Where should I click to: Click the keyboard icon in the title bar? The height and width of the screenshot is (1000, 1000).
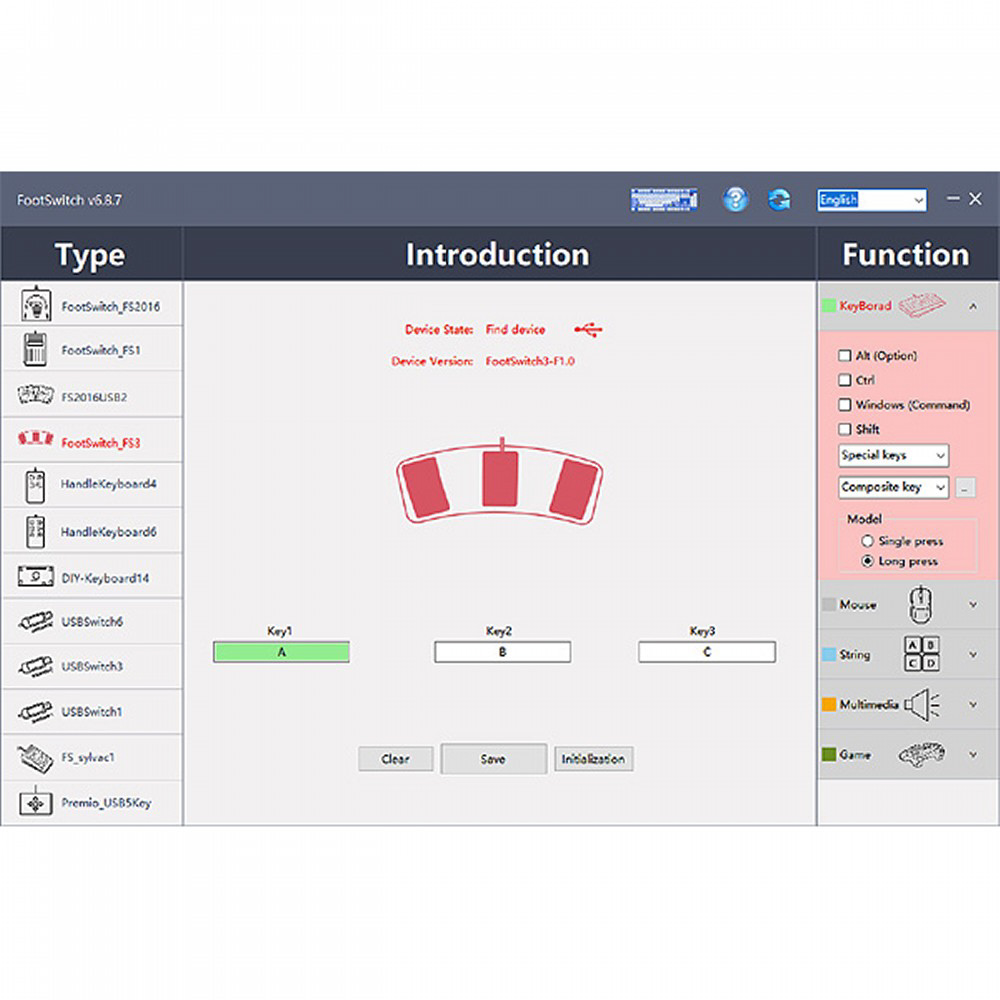663,199
